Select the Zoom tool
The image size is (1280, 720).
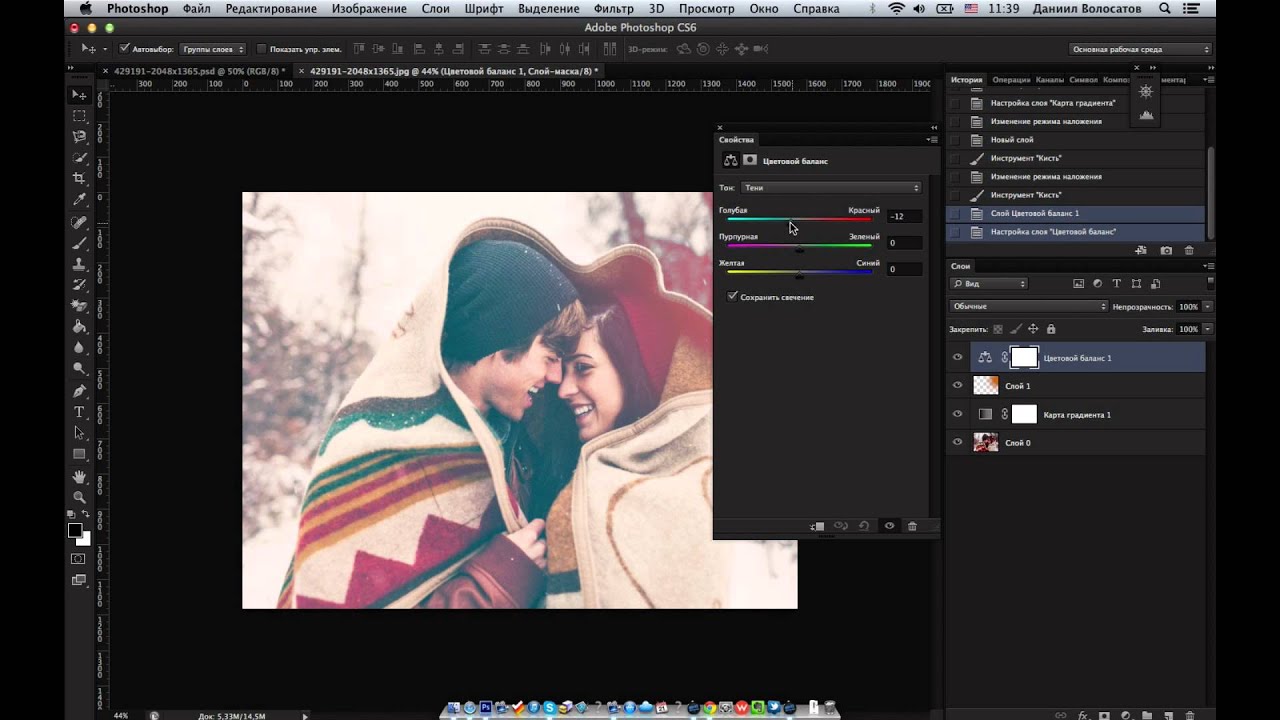(x=79, y=497)
